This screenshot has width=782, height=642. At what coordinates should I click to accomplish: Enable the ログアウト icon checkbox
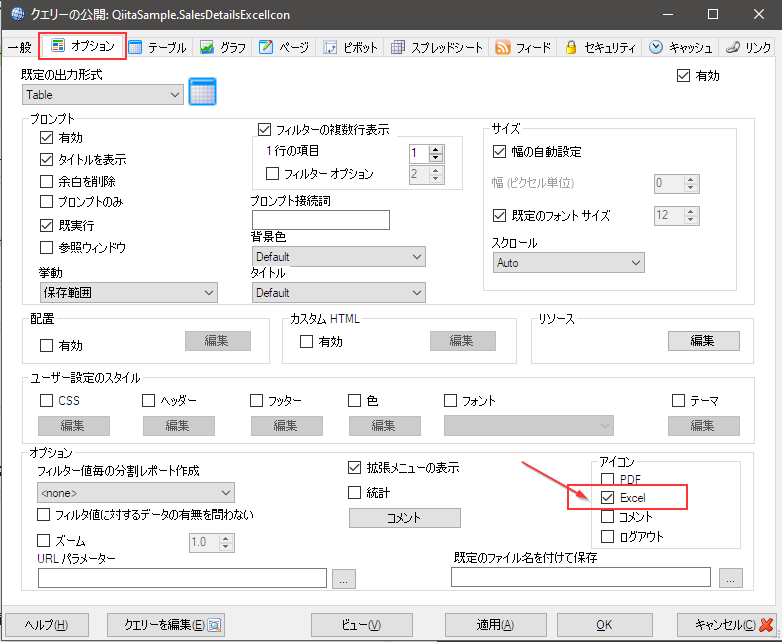pos(607,537)
